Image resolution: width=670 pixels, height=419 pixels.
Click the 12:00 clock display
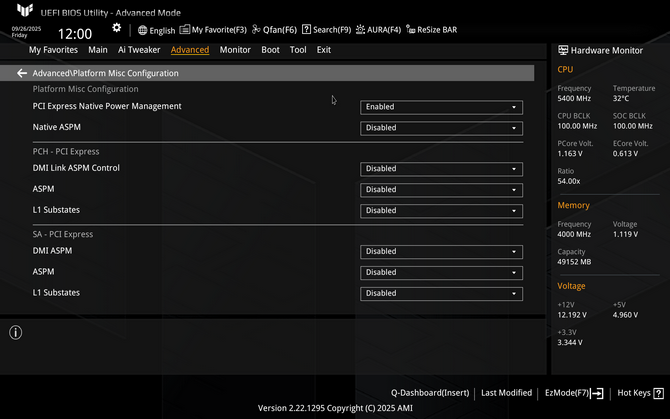[x=75, y=34]
